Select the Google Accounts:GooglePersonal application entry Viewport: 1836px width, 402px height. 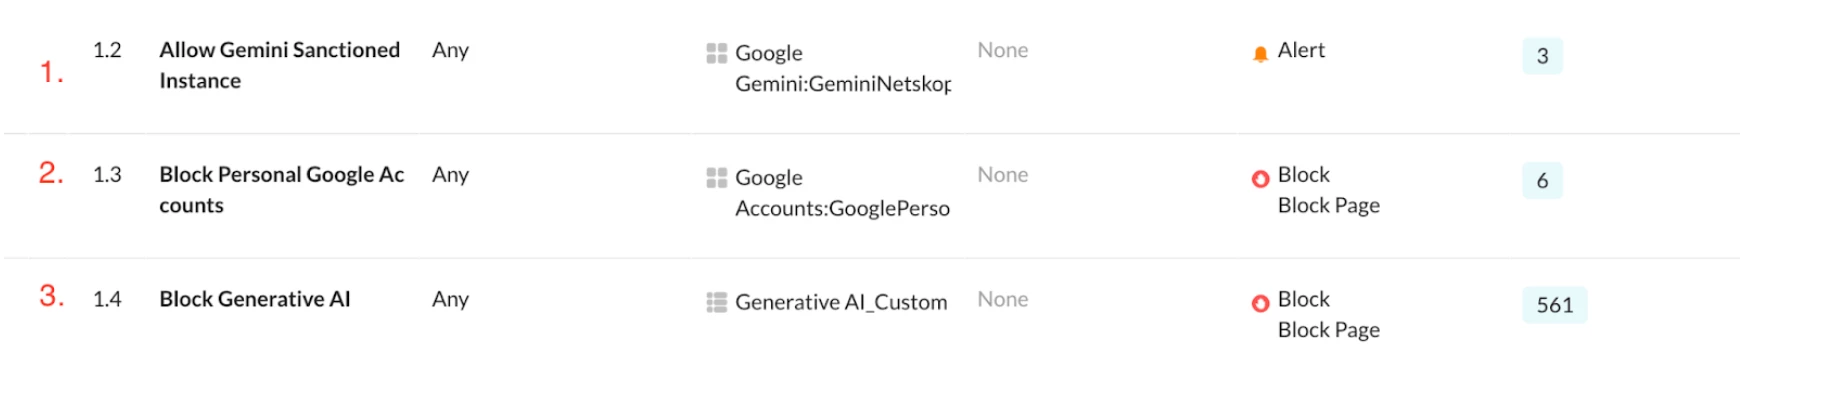point(842,193)
